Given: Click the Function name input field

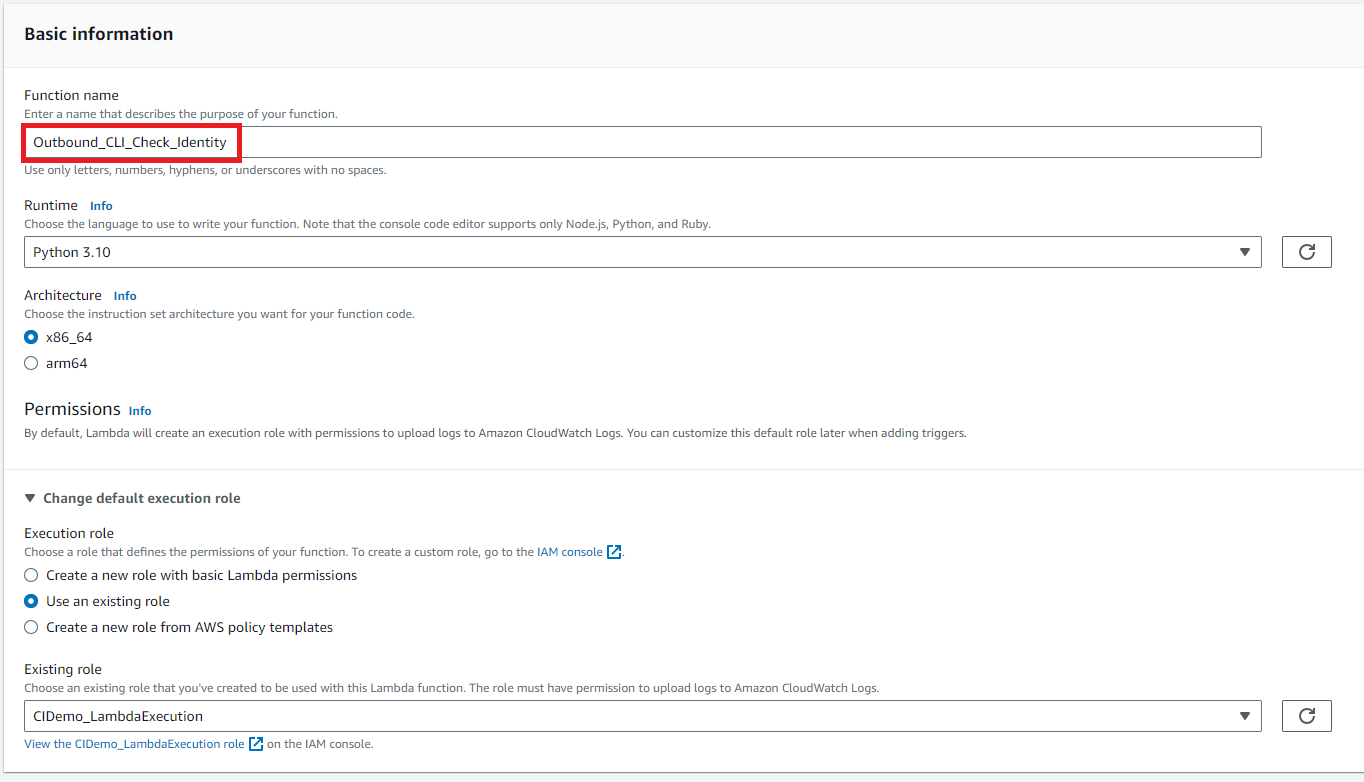Looking at the screenshot, I should pyautogui.click(x=643, y=142).
